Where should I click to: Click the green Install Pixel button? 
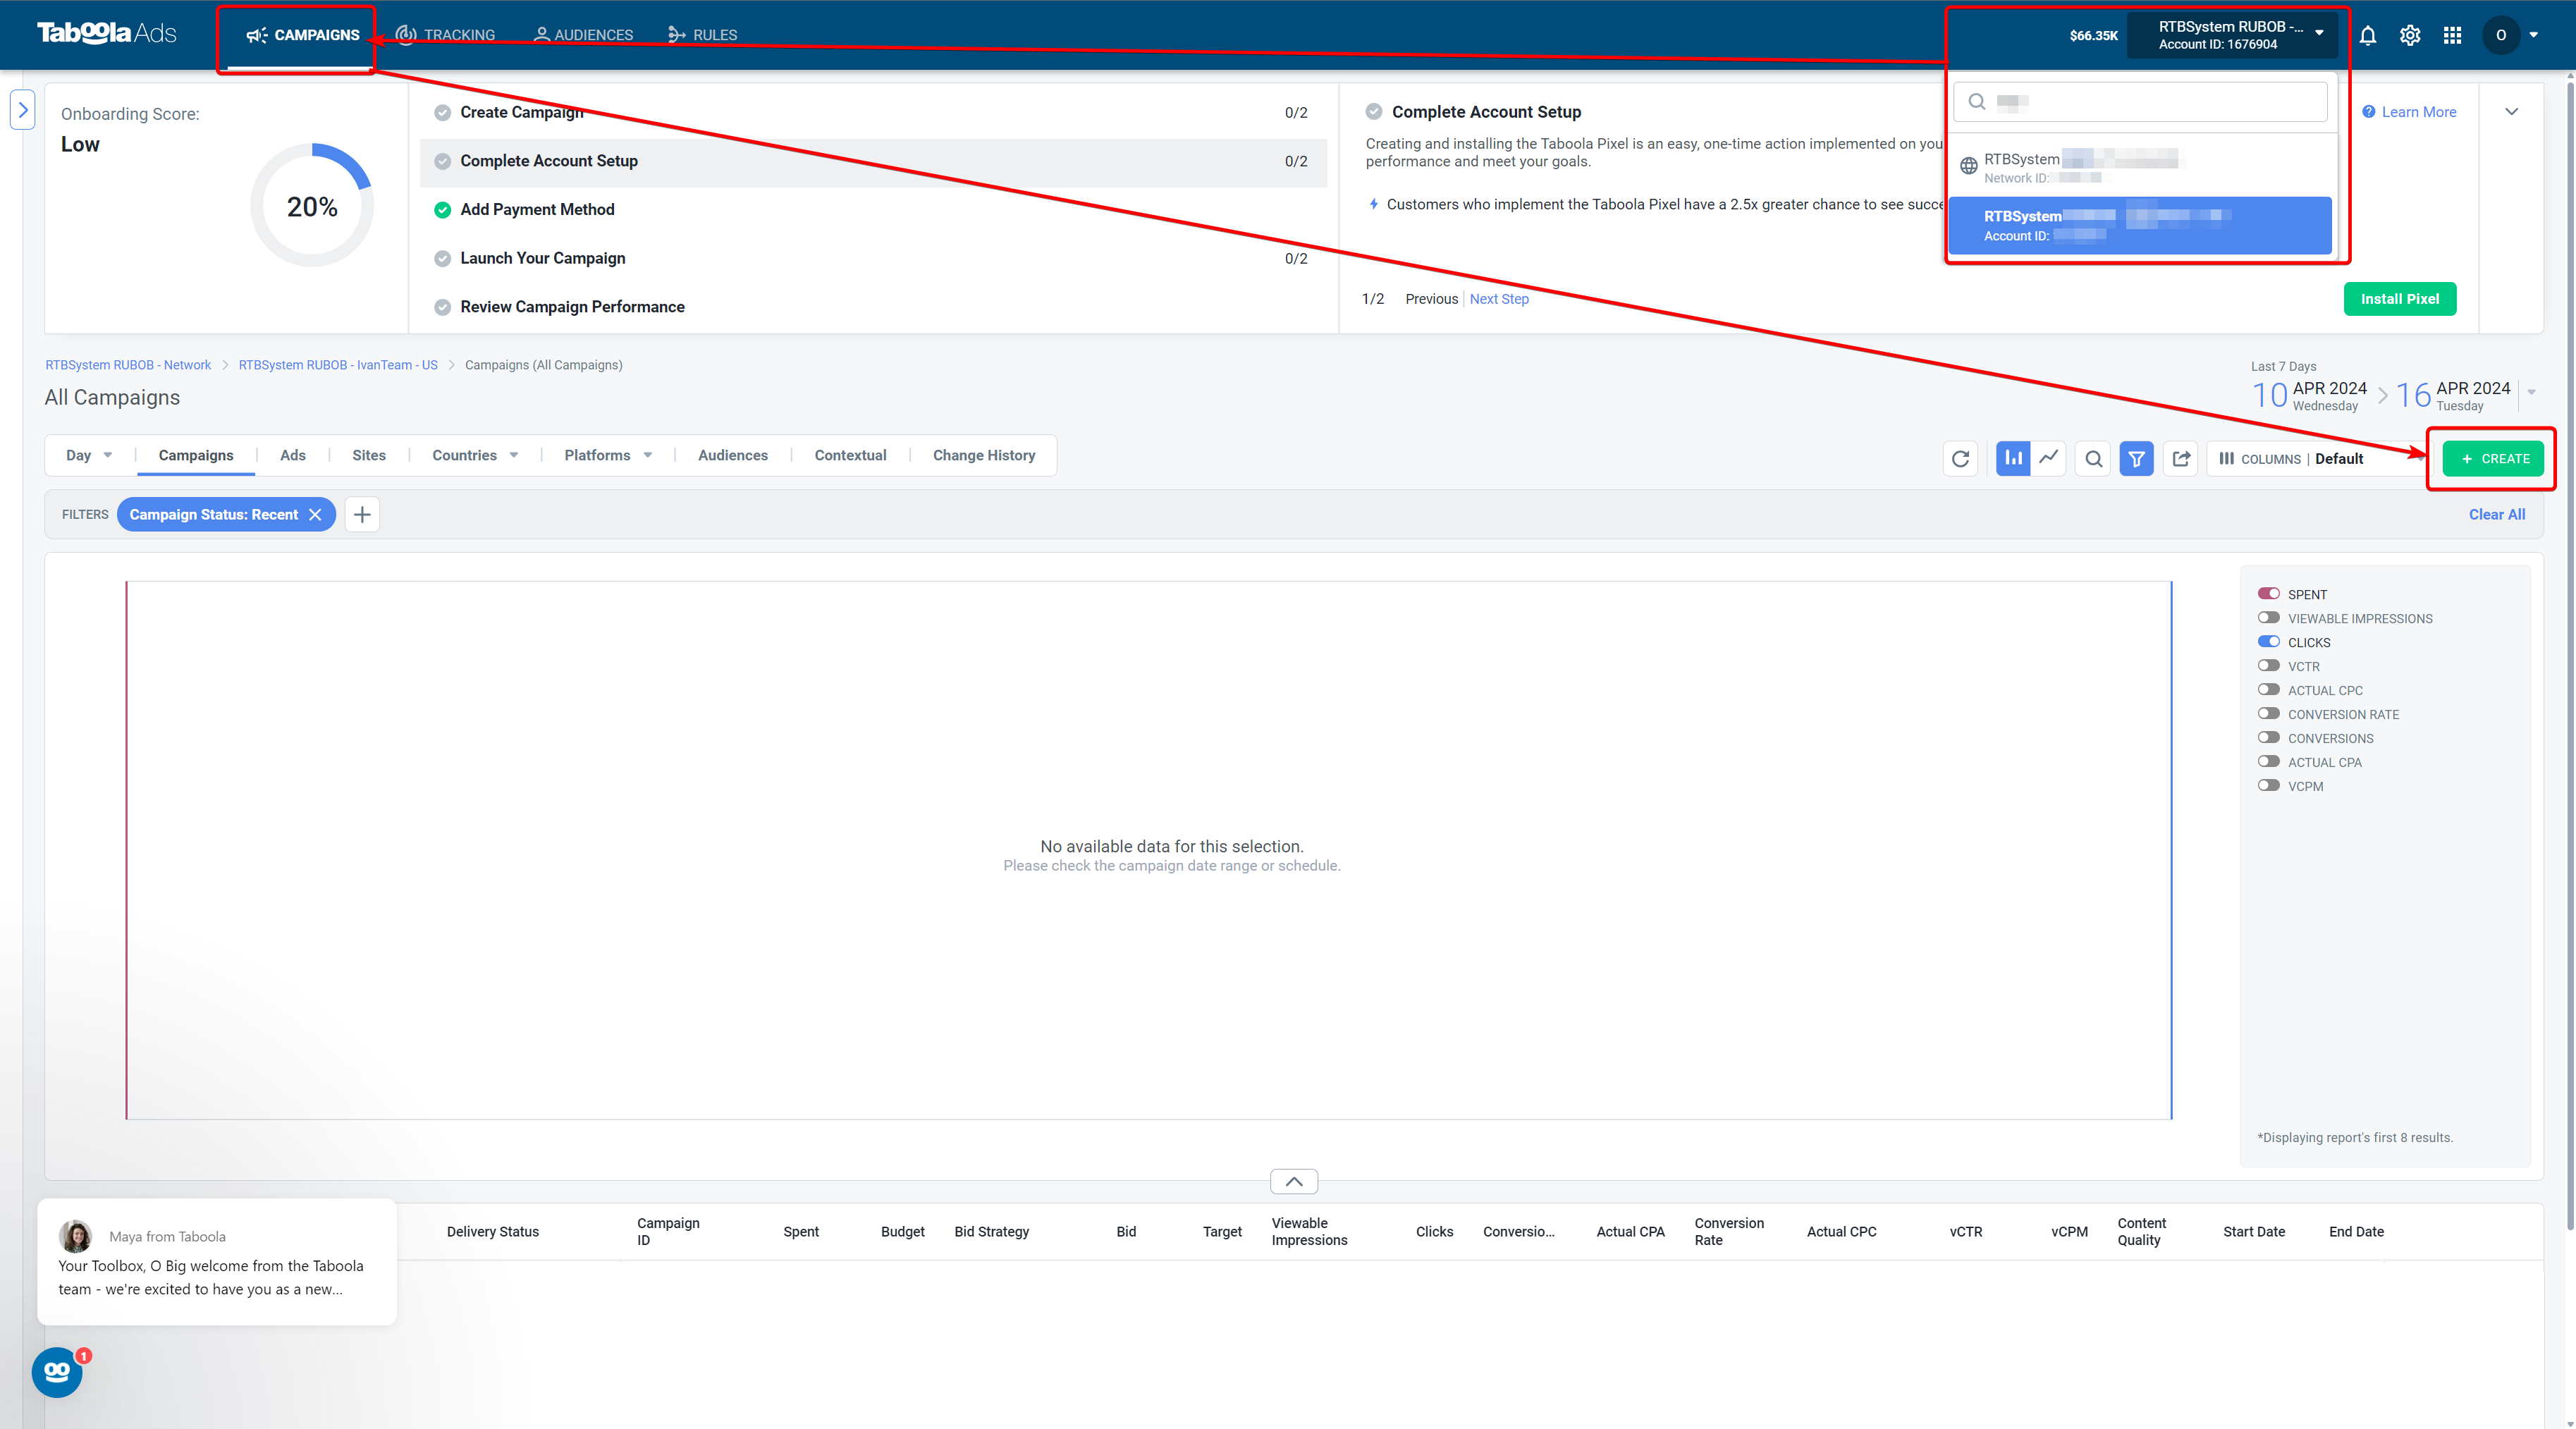[2399, 299]
